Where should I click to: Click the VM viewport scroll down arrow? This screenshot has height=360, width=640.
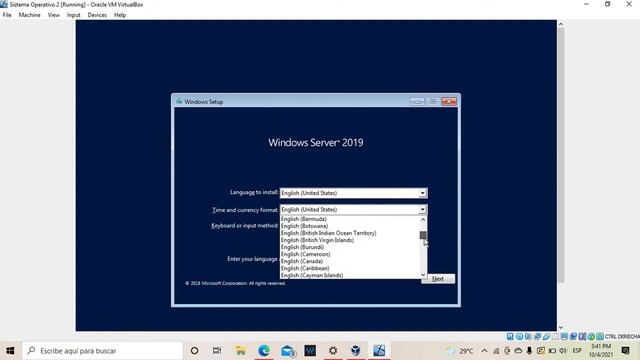tap(561, 327)
